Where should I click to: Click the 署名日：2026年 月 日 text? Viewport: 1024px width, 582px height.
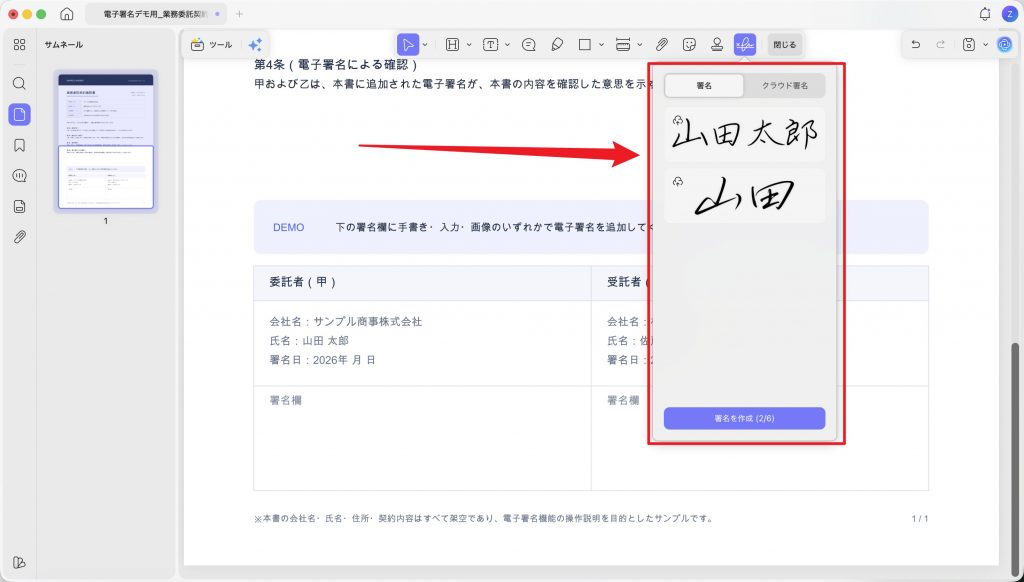click(x=322, y=360)
